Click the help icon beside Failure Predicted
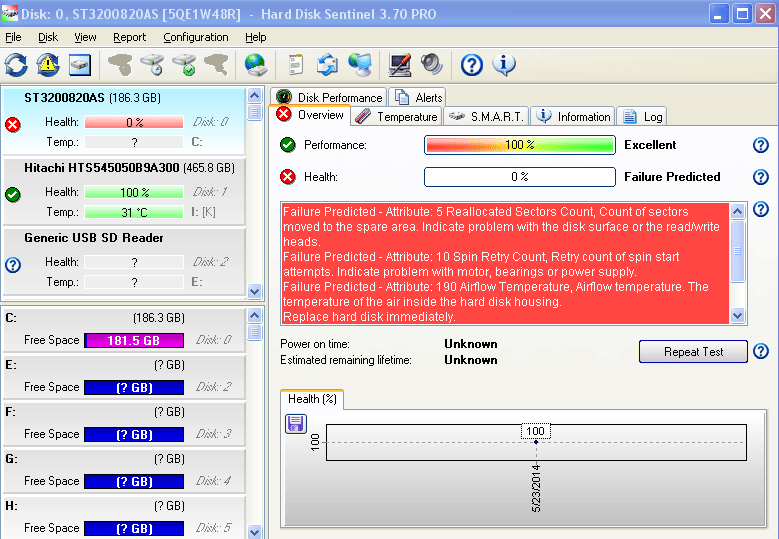 click(x=761, y=177)
